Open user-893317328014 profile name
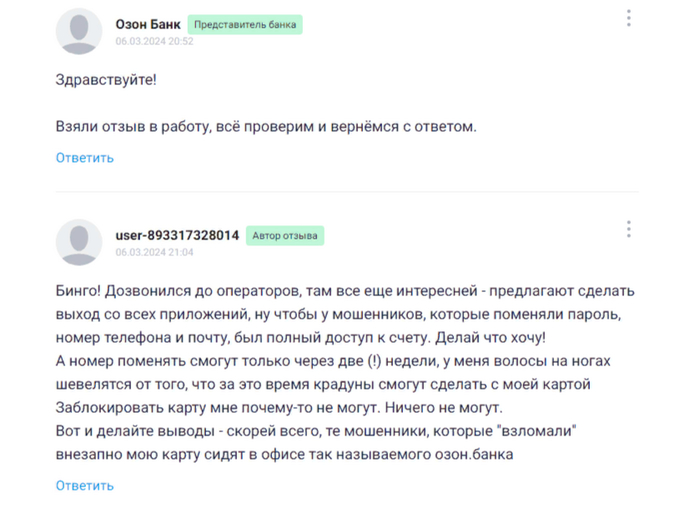The height and width of the screenshot is (508, 700). point(178,236)
